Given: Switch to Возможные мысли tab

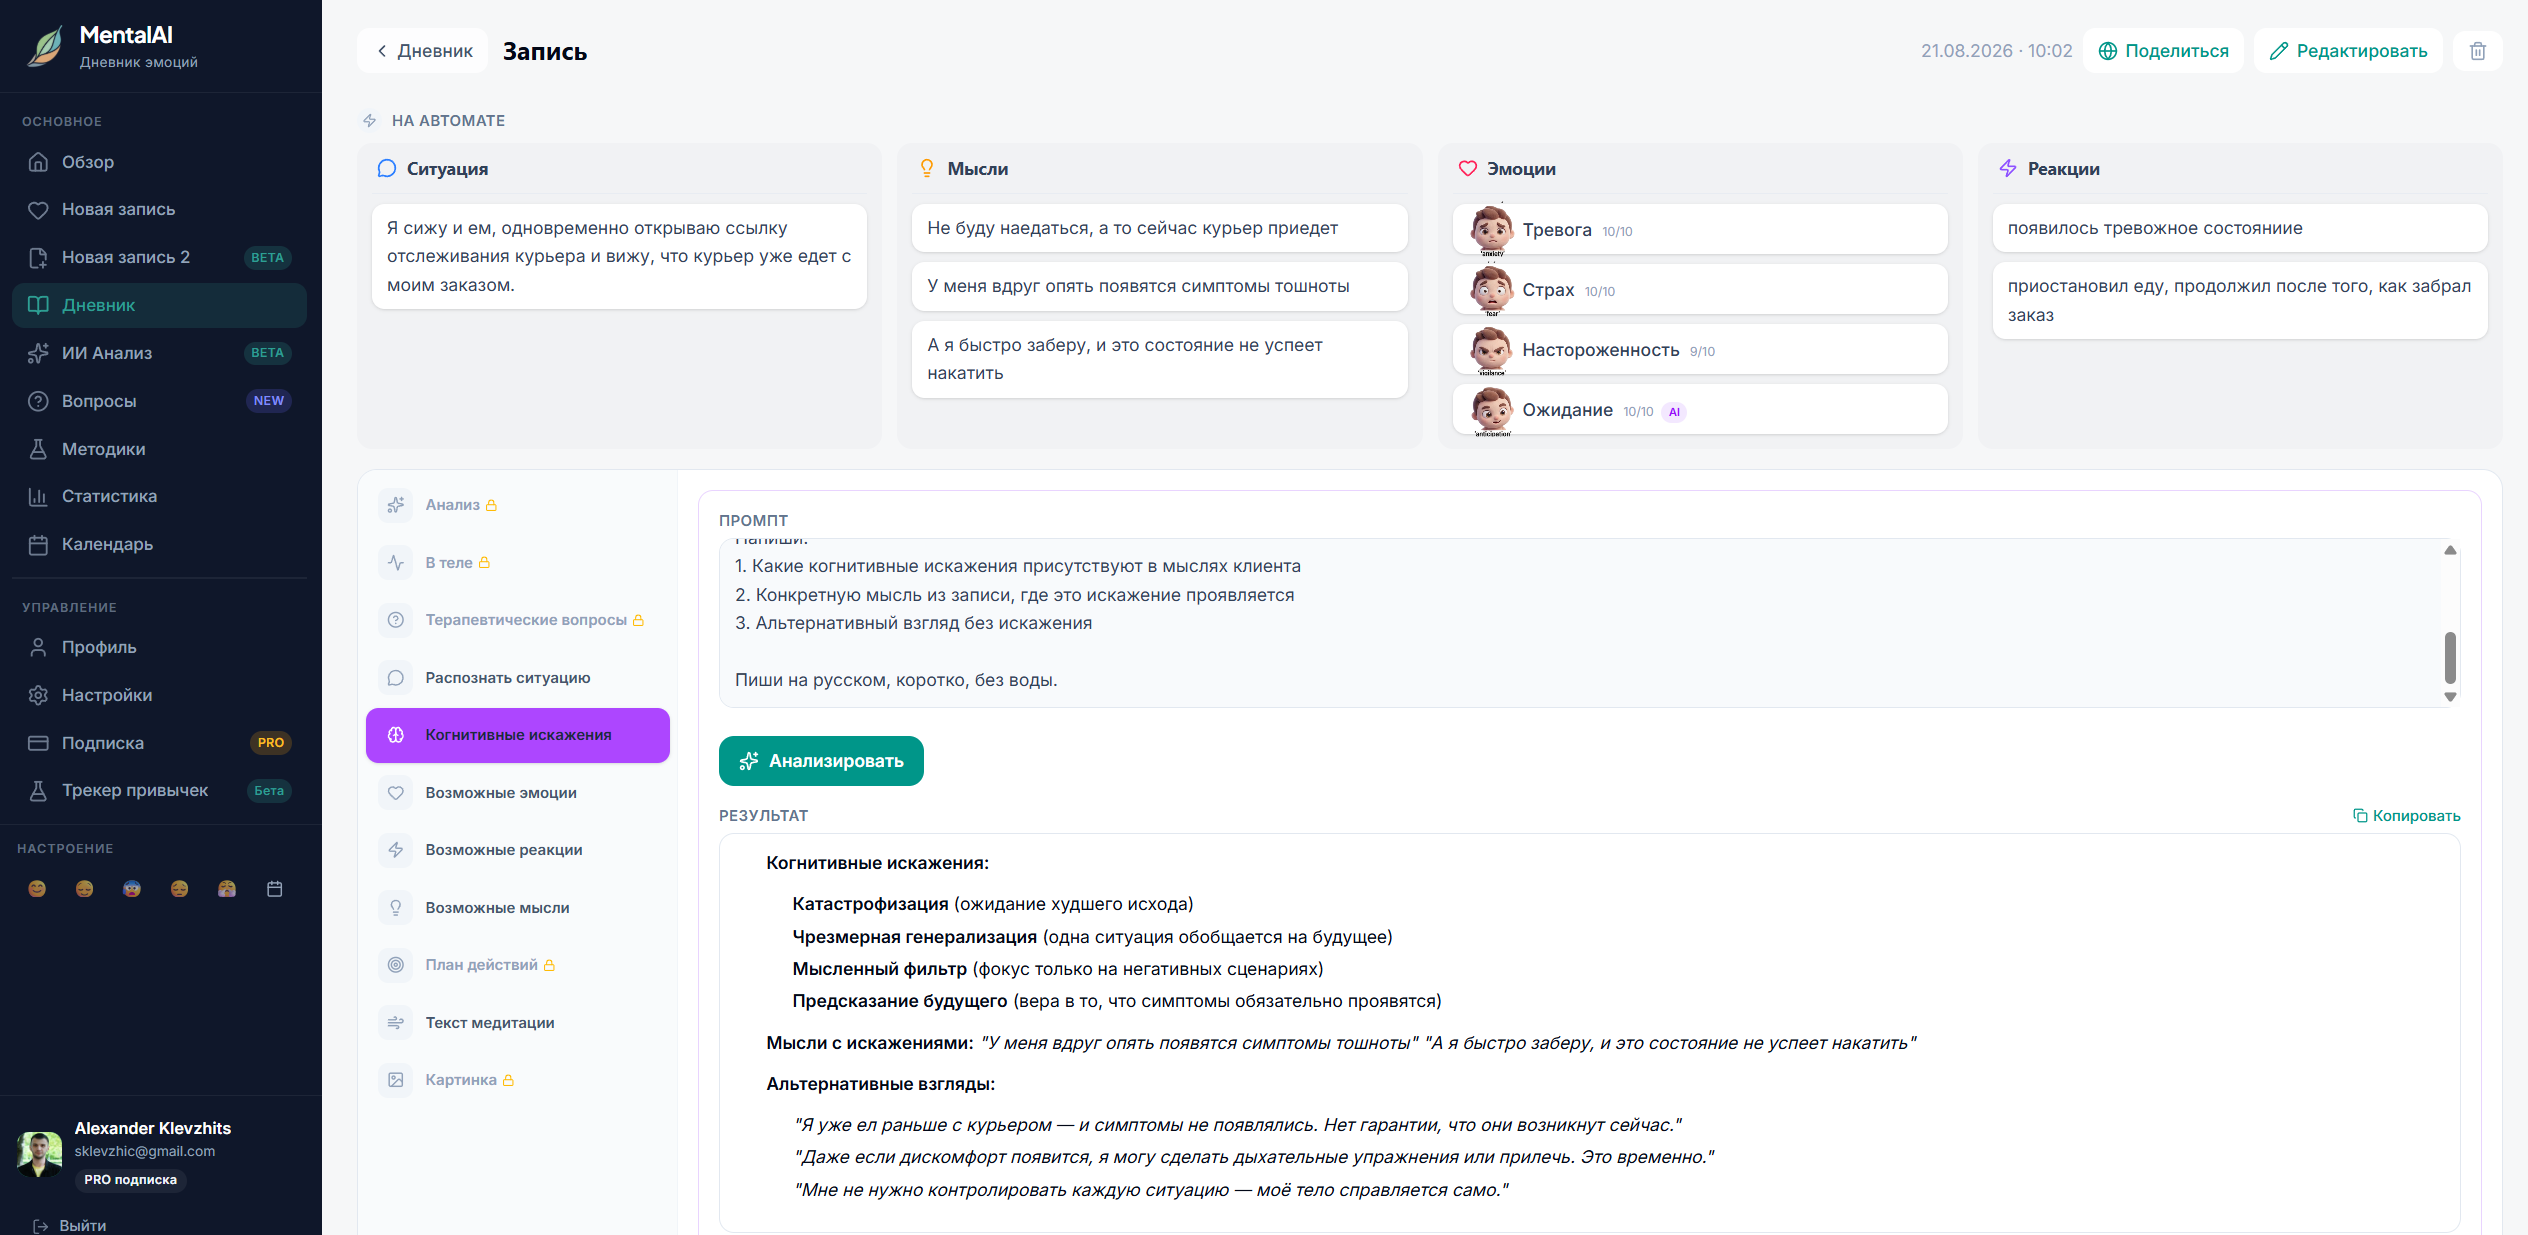Looking at the screenshot, I should pos(518,908).
